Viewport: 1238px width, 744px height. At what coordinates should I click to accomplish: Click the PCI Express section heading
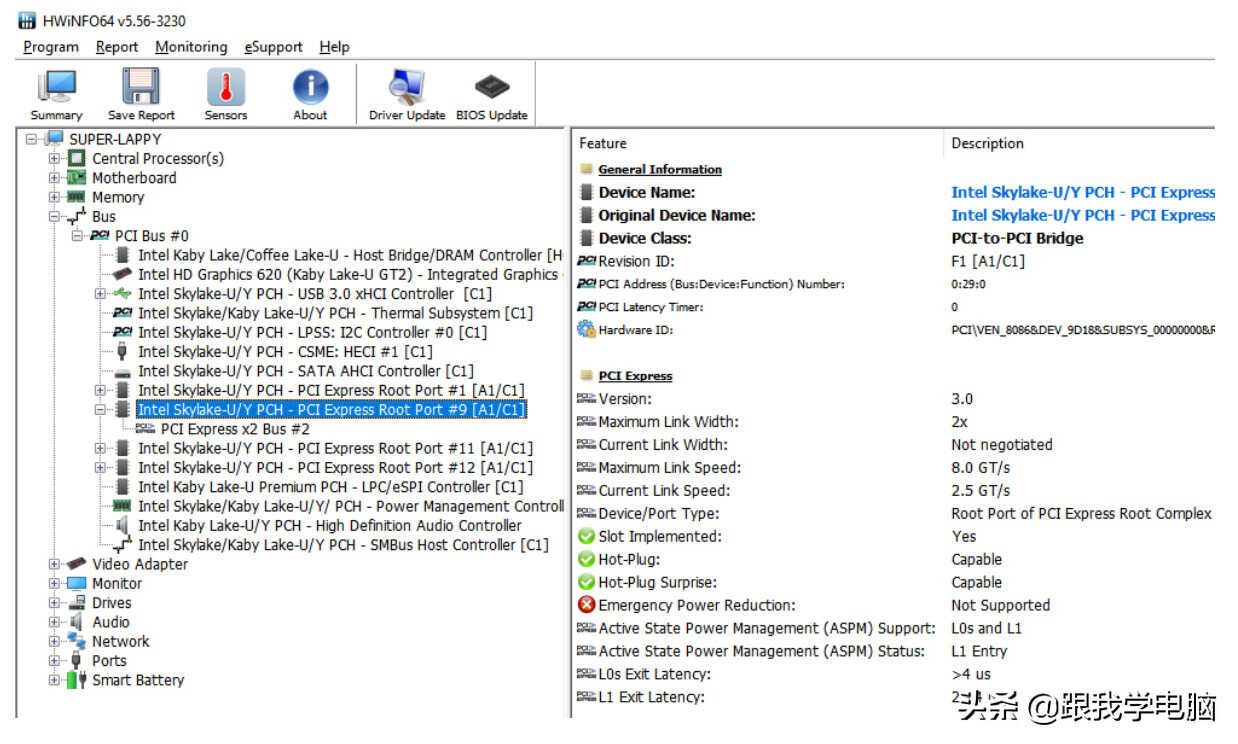pos(635,376)
